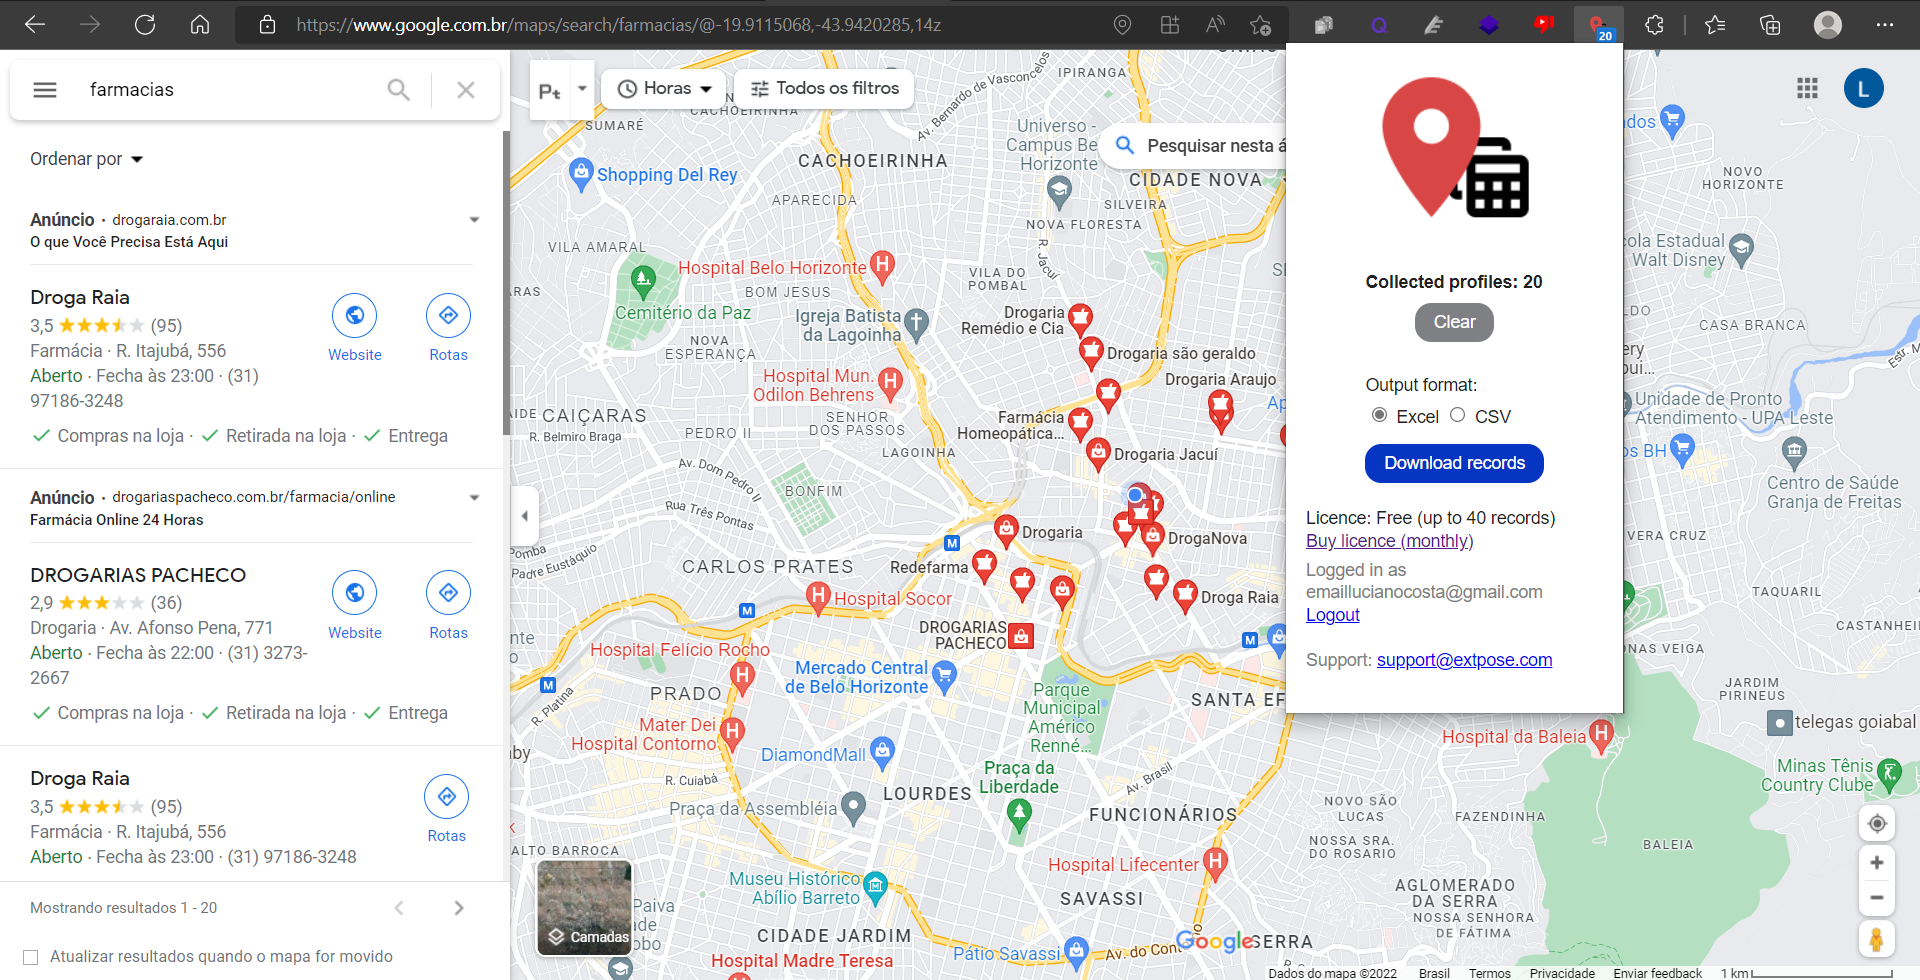The width and height of the screenshot is (1920, 980).
Task: Open Camadas layers thumbnail
Action: (x=584, y=908)
